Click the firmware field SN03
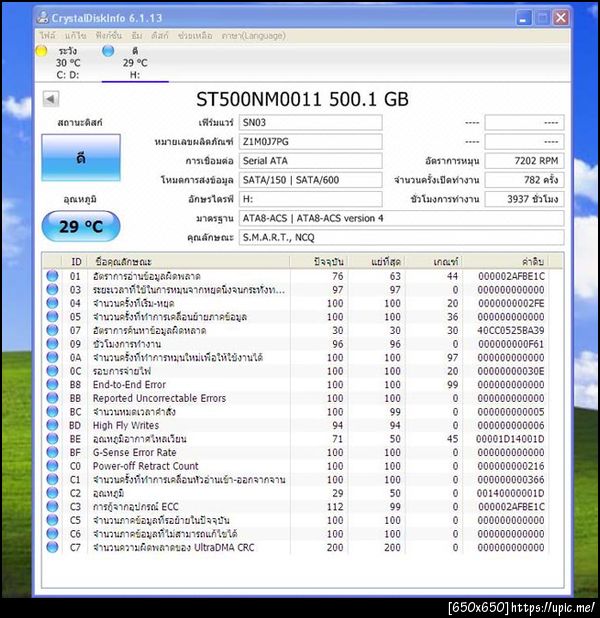The image size is (600, 618). coord(310,122)
